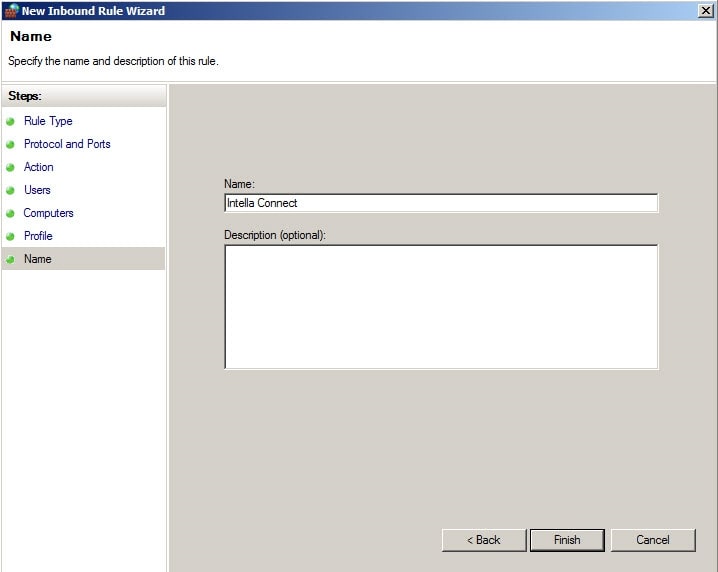This screenshot has width=718, height=572.
Task: Click the Name field containing Intella Connect
Action: point(441,203)
